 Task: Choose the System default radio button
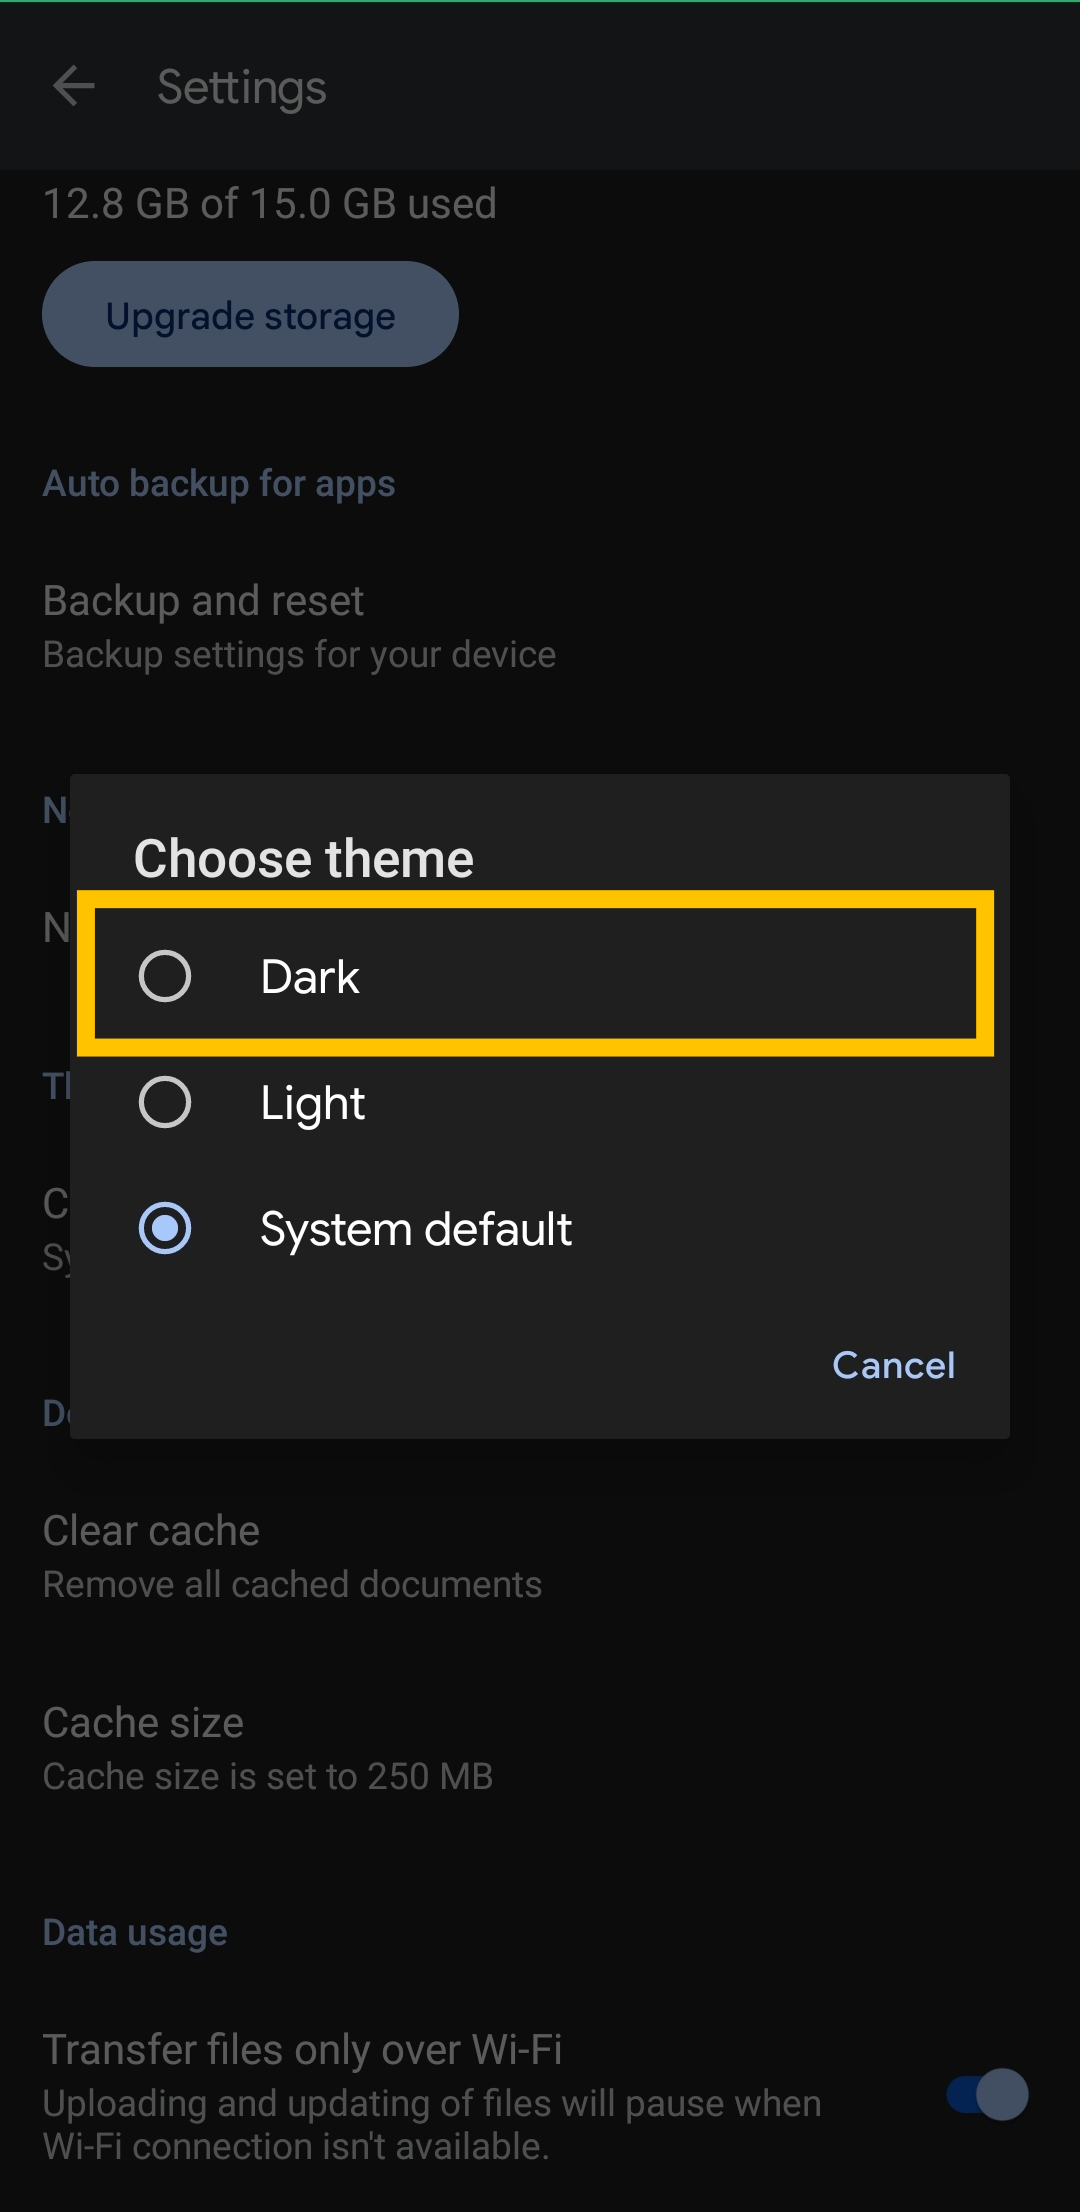coord(165,1228)
